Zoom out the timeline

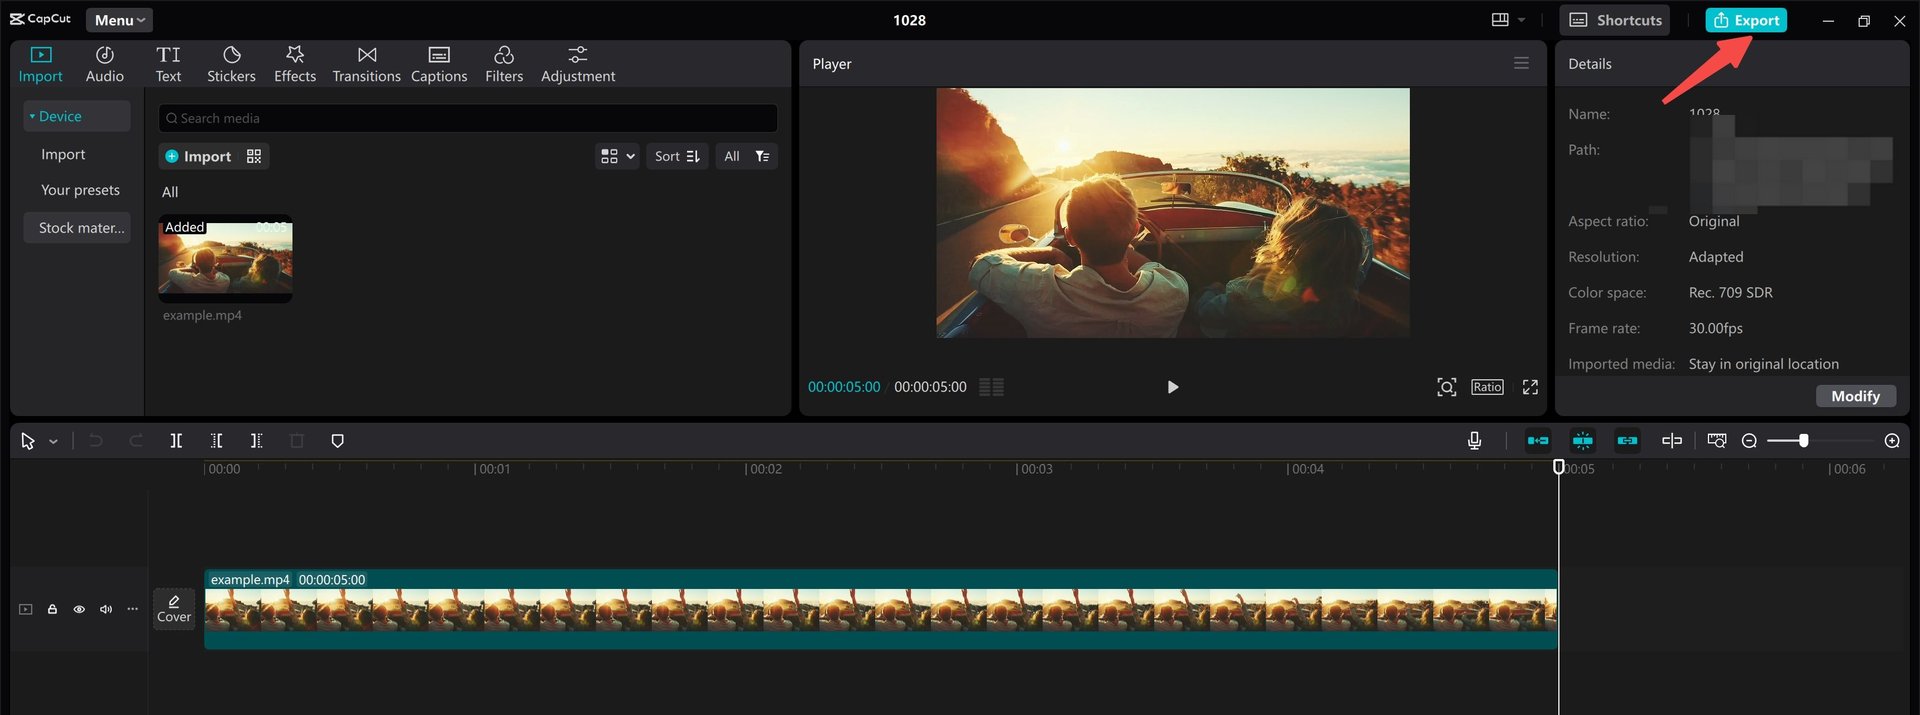(1749, 441)
